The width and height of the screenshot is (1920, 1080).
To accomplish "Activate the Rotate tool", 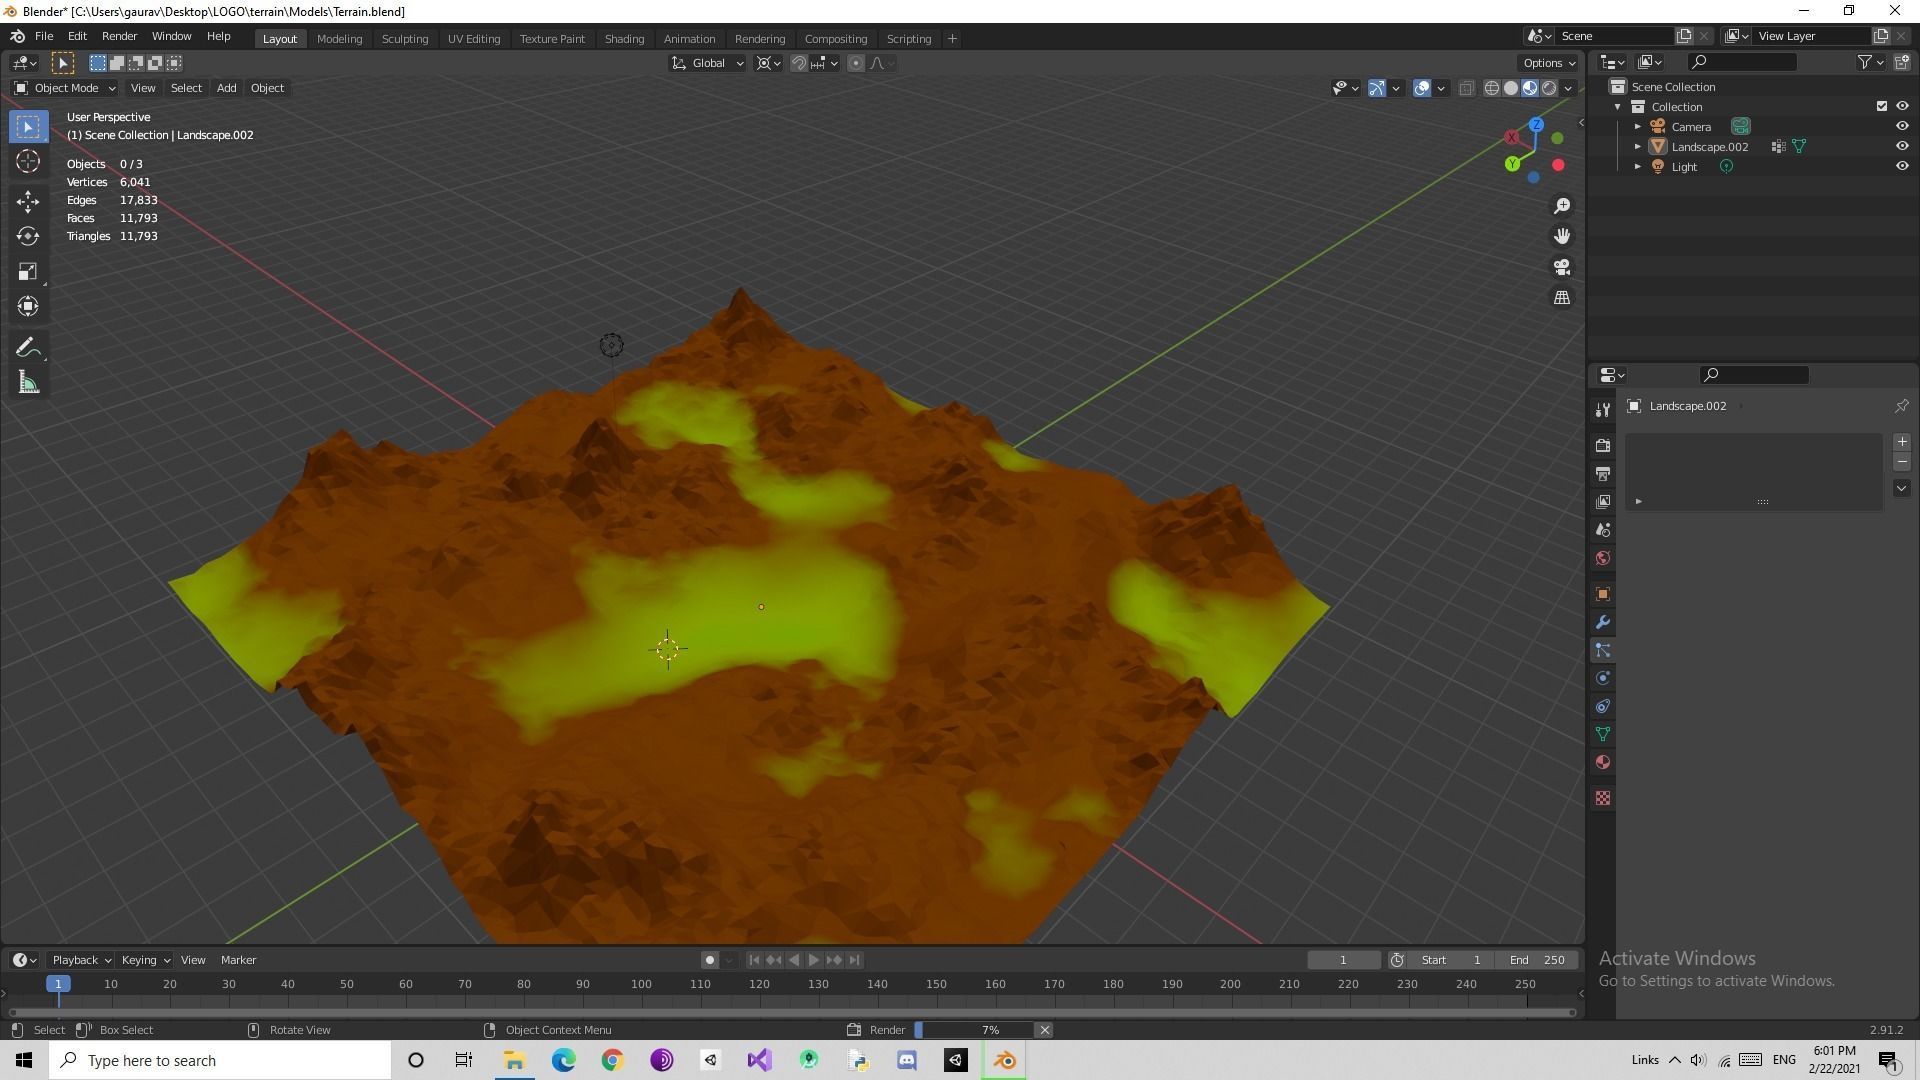I will 28,236.
